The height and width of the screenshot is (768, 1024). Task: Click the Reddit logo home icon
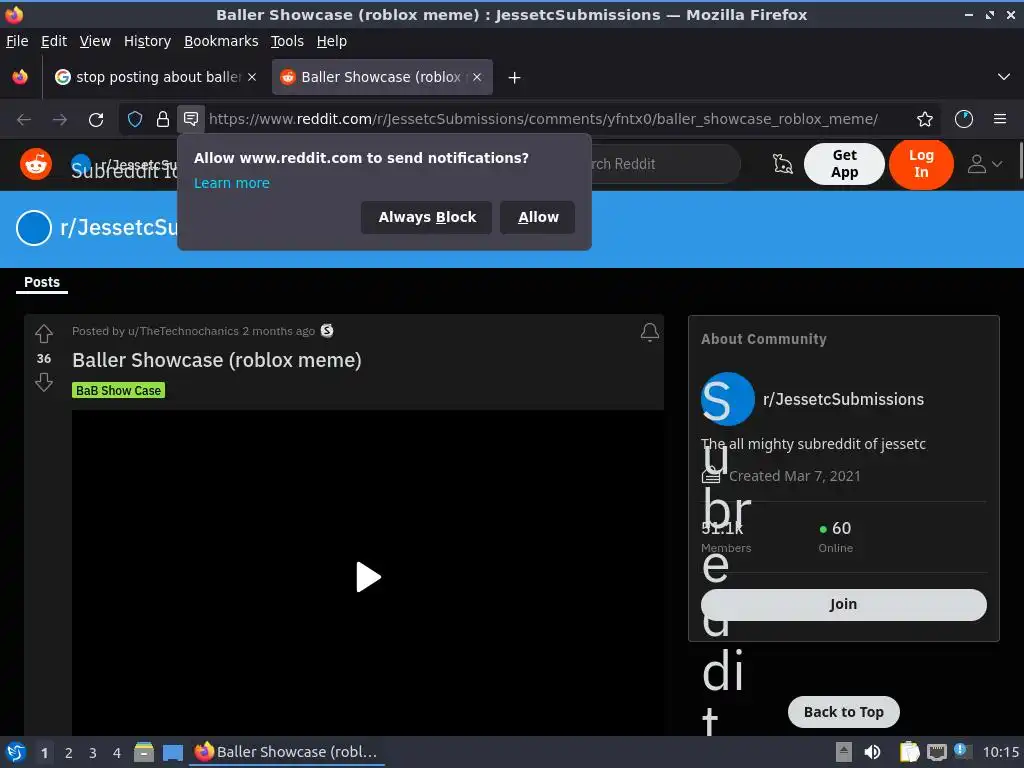tap(36, 164)
